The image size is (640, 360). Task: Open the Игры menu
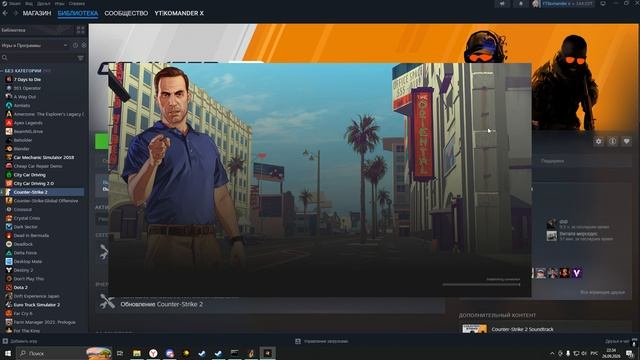[60, 3]
